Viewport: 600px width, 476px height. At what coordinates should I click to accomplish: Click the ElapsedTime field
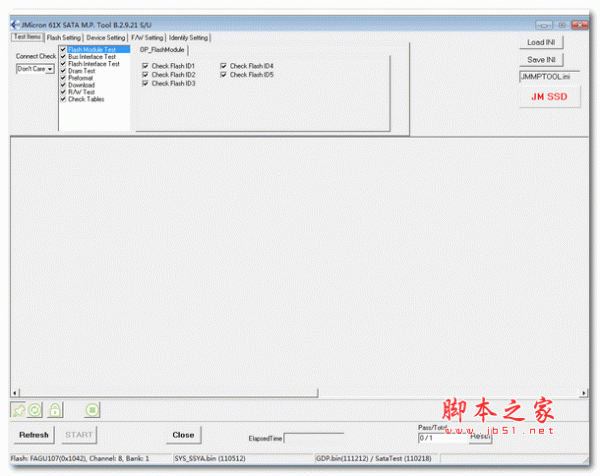(313, 439)
